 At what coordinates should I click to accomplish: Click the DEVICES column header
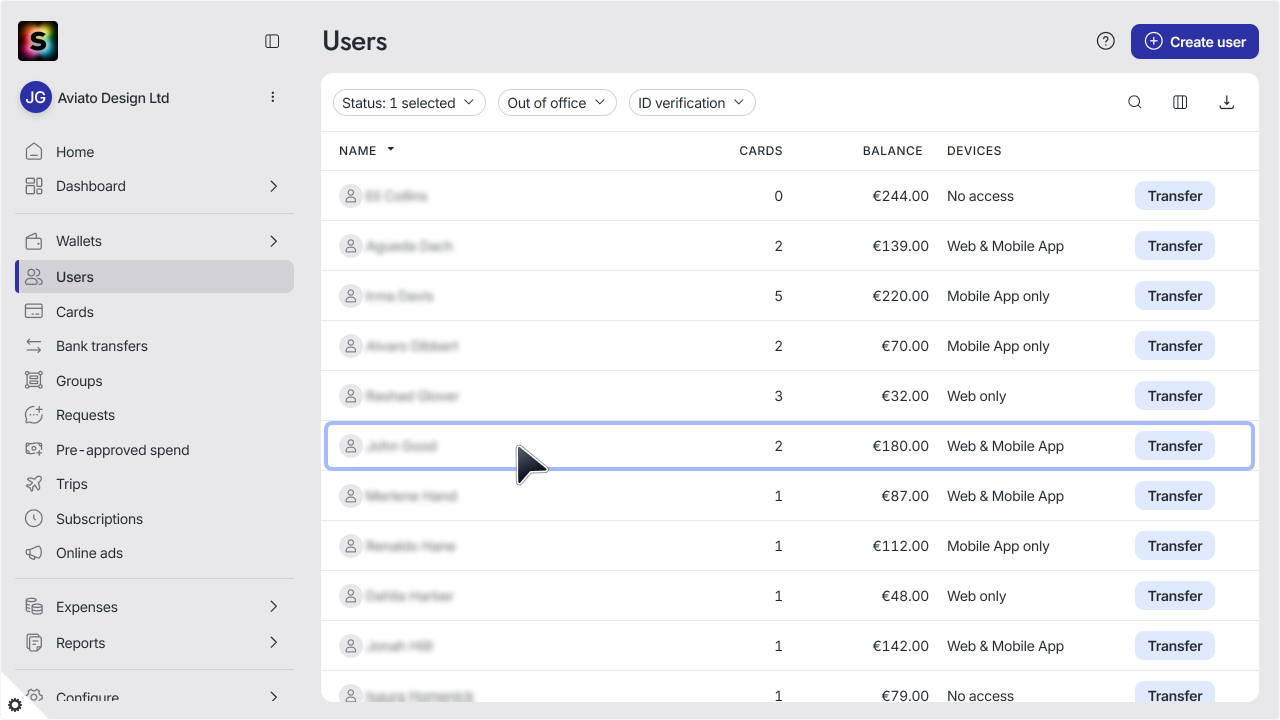coord(974,151)
